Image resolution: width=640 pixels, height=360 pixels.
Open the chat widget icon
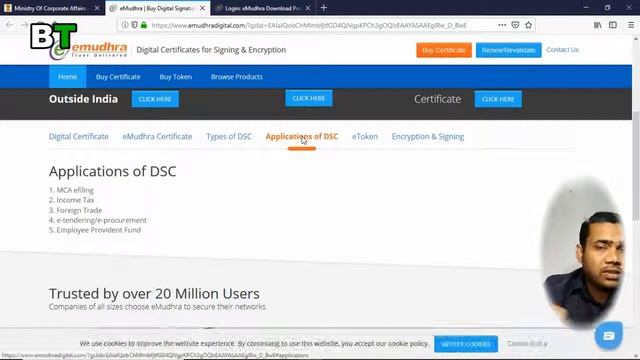click(x=609, y=336)
